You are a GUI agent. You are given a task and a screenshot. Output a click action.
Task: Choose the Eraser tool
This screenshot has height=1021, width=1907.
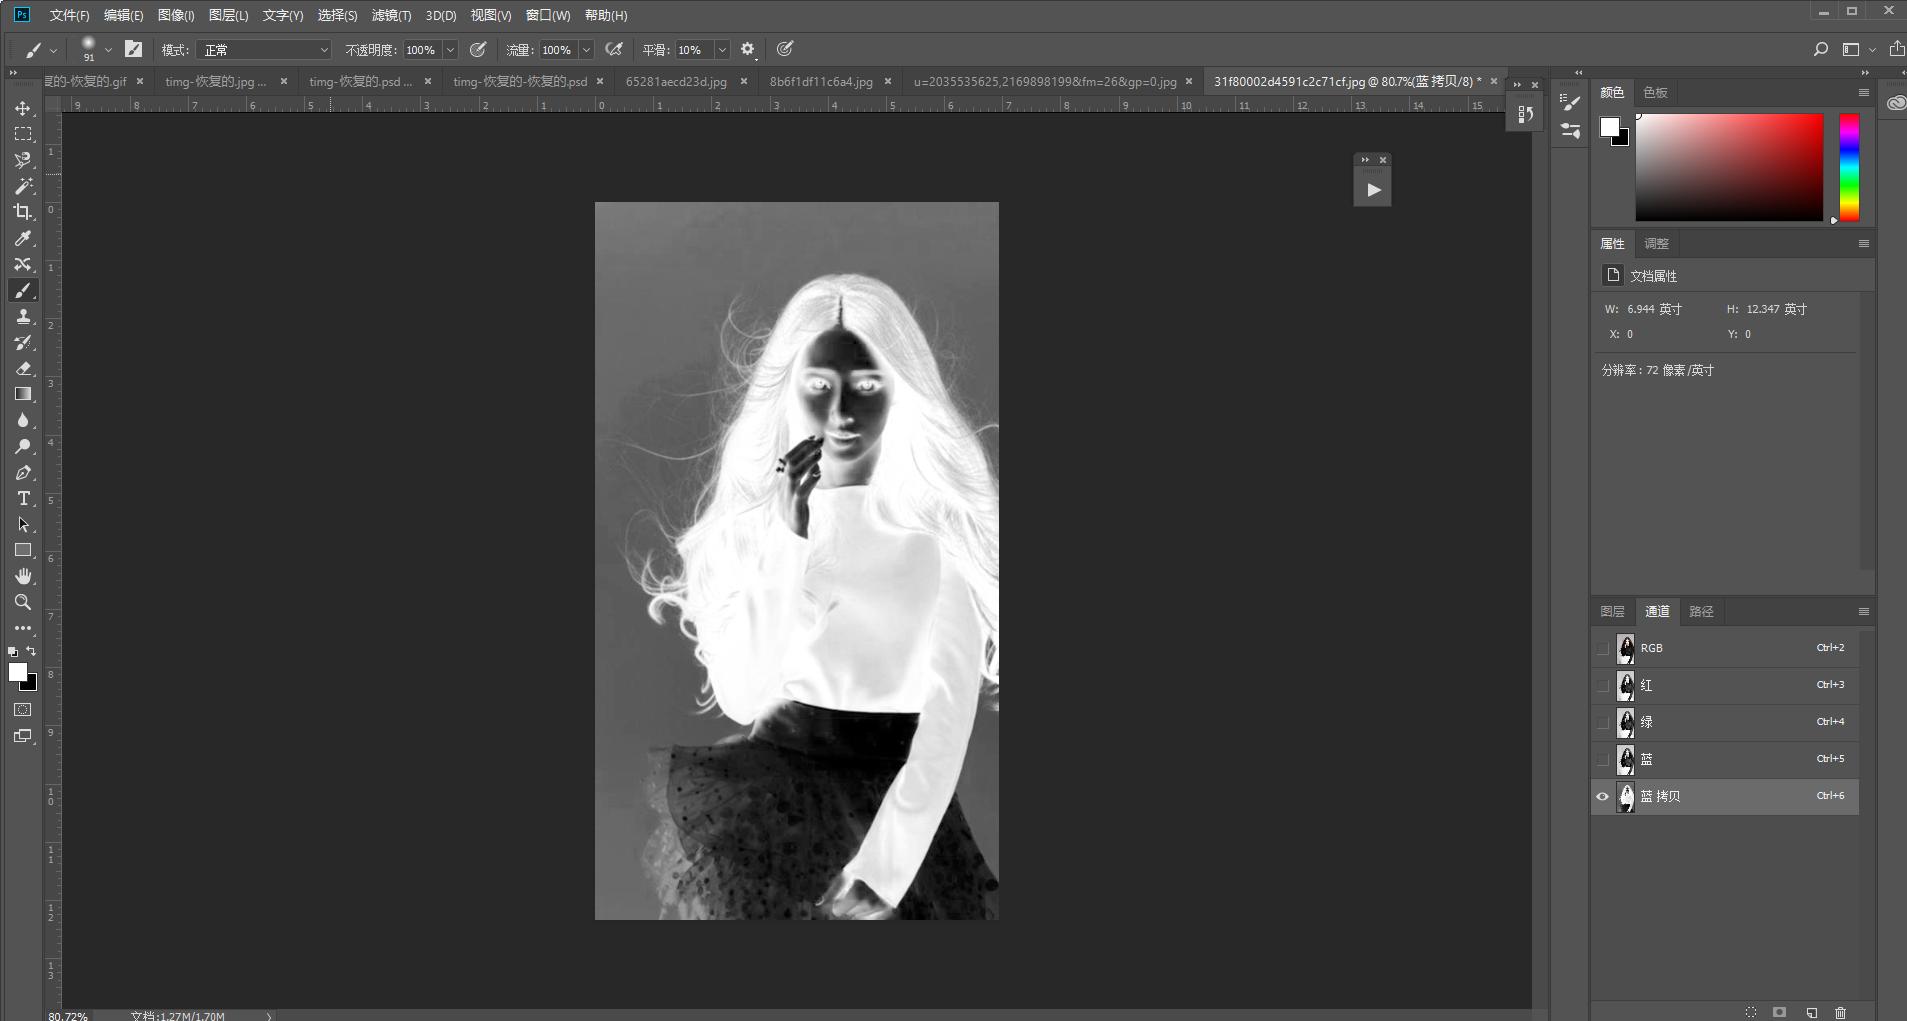tap(23, 369)
